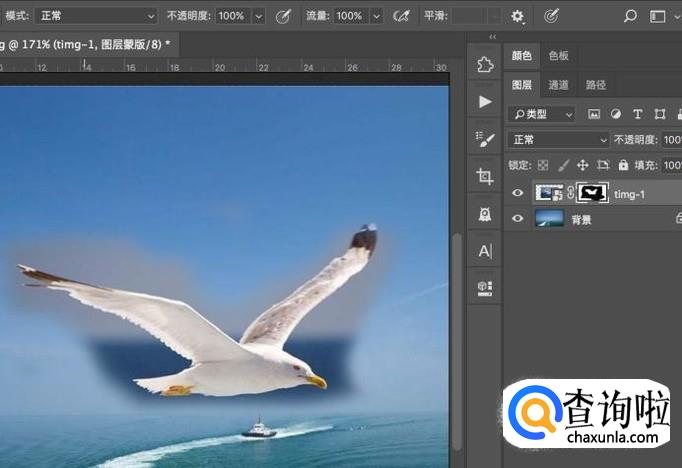The image size is (682, 468).
Task: Open the layer filter 类型 dropdown
Action: coord(541,114)
